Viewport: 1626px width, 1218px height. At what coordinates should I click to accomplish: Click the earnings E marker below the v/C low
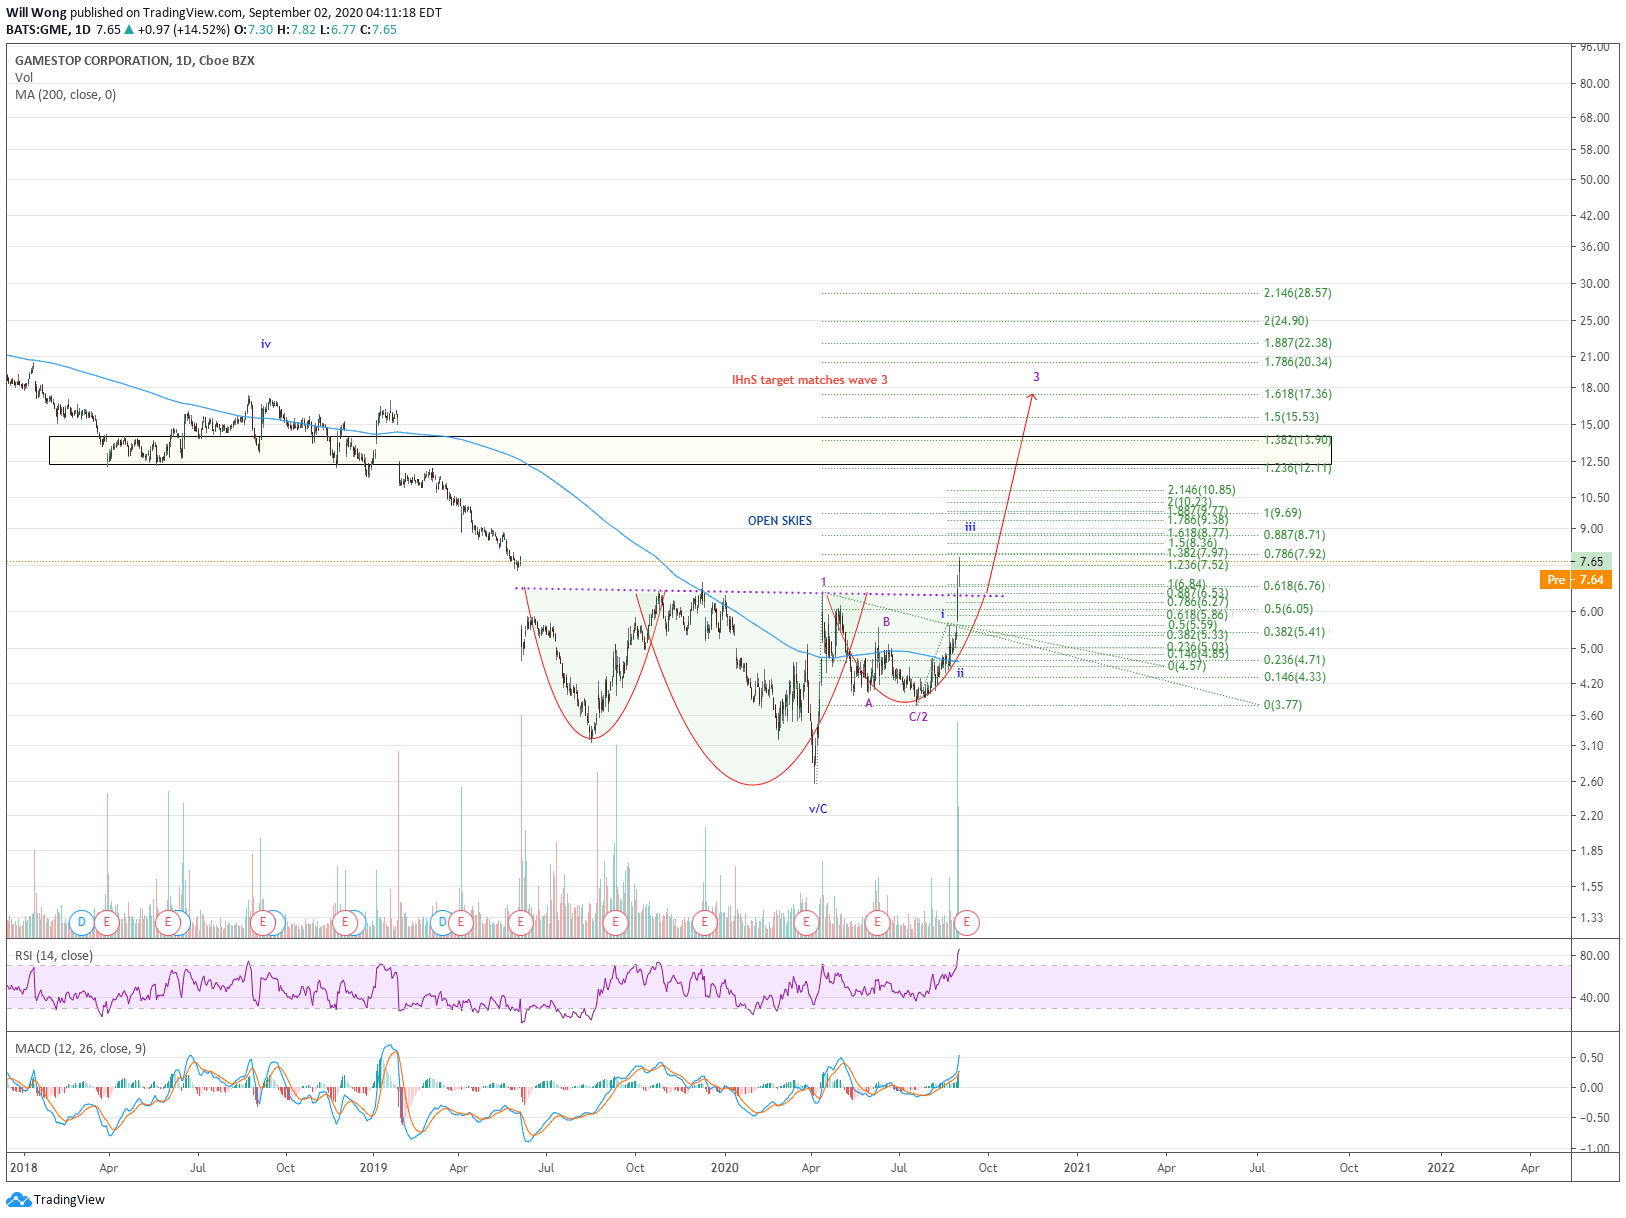(x=807, y=922)
